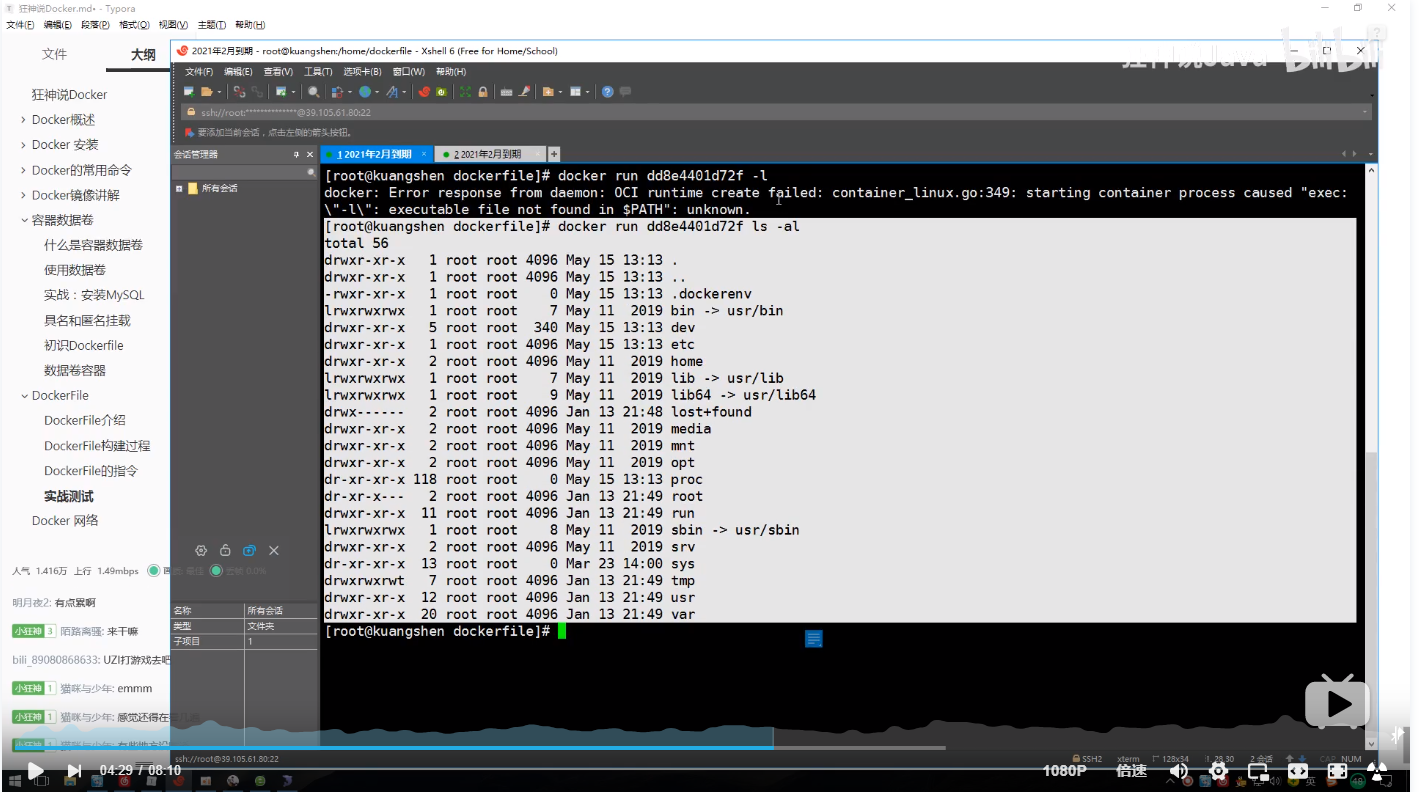Click the large play overlay button on video

pos(1337,702)
